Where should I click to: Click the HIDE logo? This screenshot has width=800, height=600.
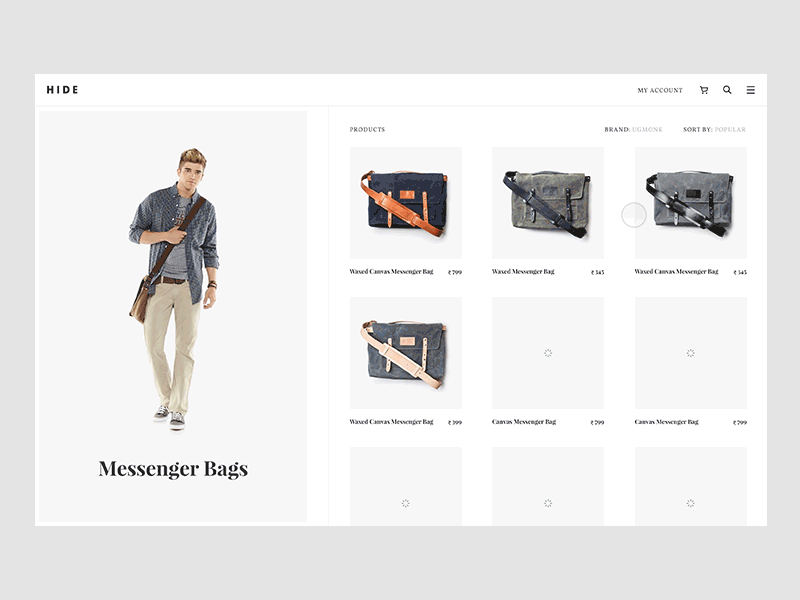pyautogui.click(x=62, y=89)
